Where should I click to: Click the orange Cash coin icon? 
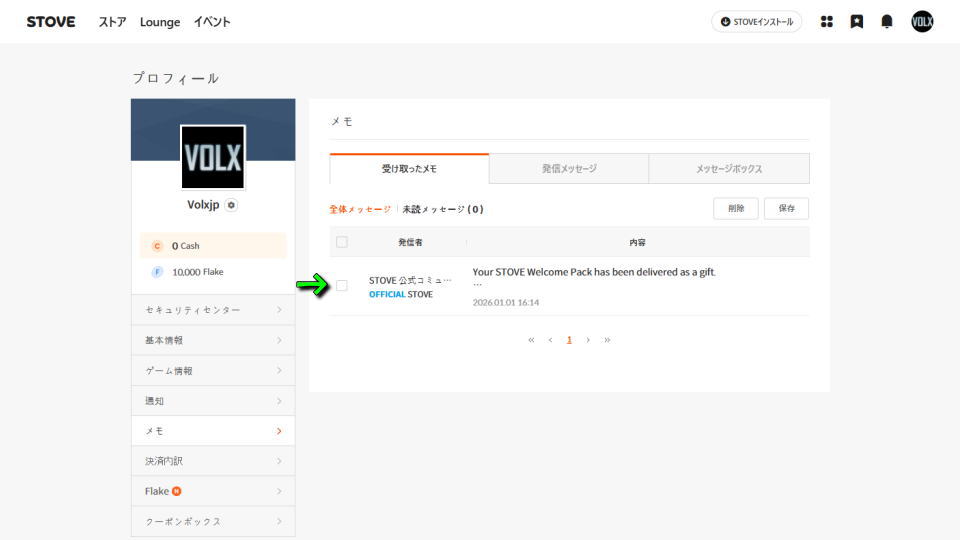point(157,246)
